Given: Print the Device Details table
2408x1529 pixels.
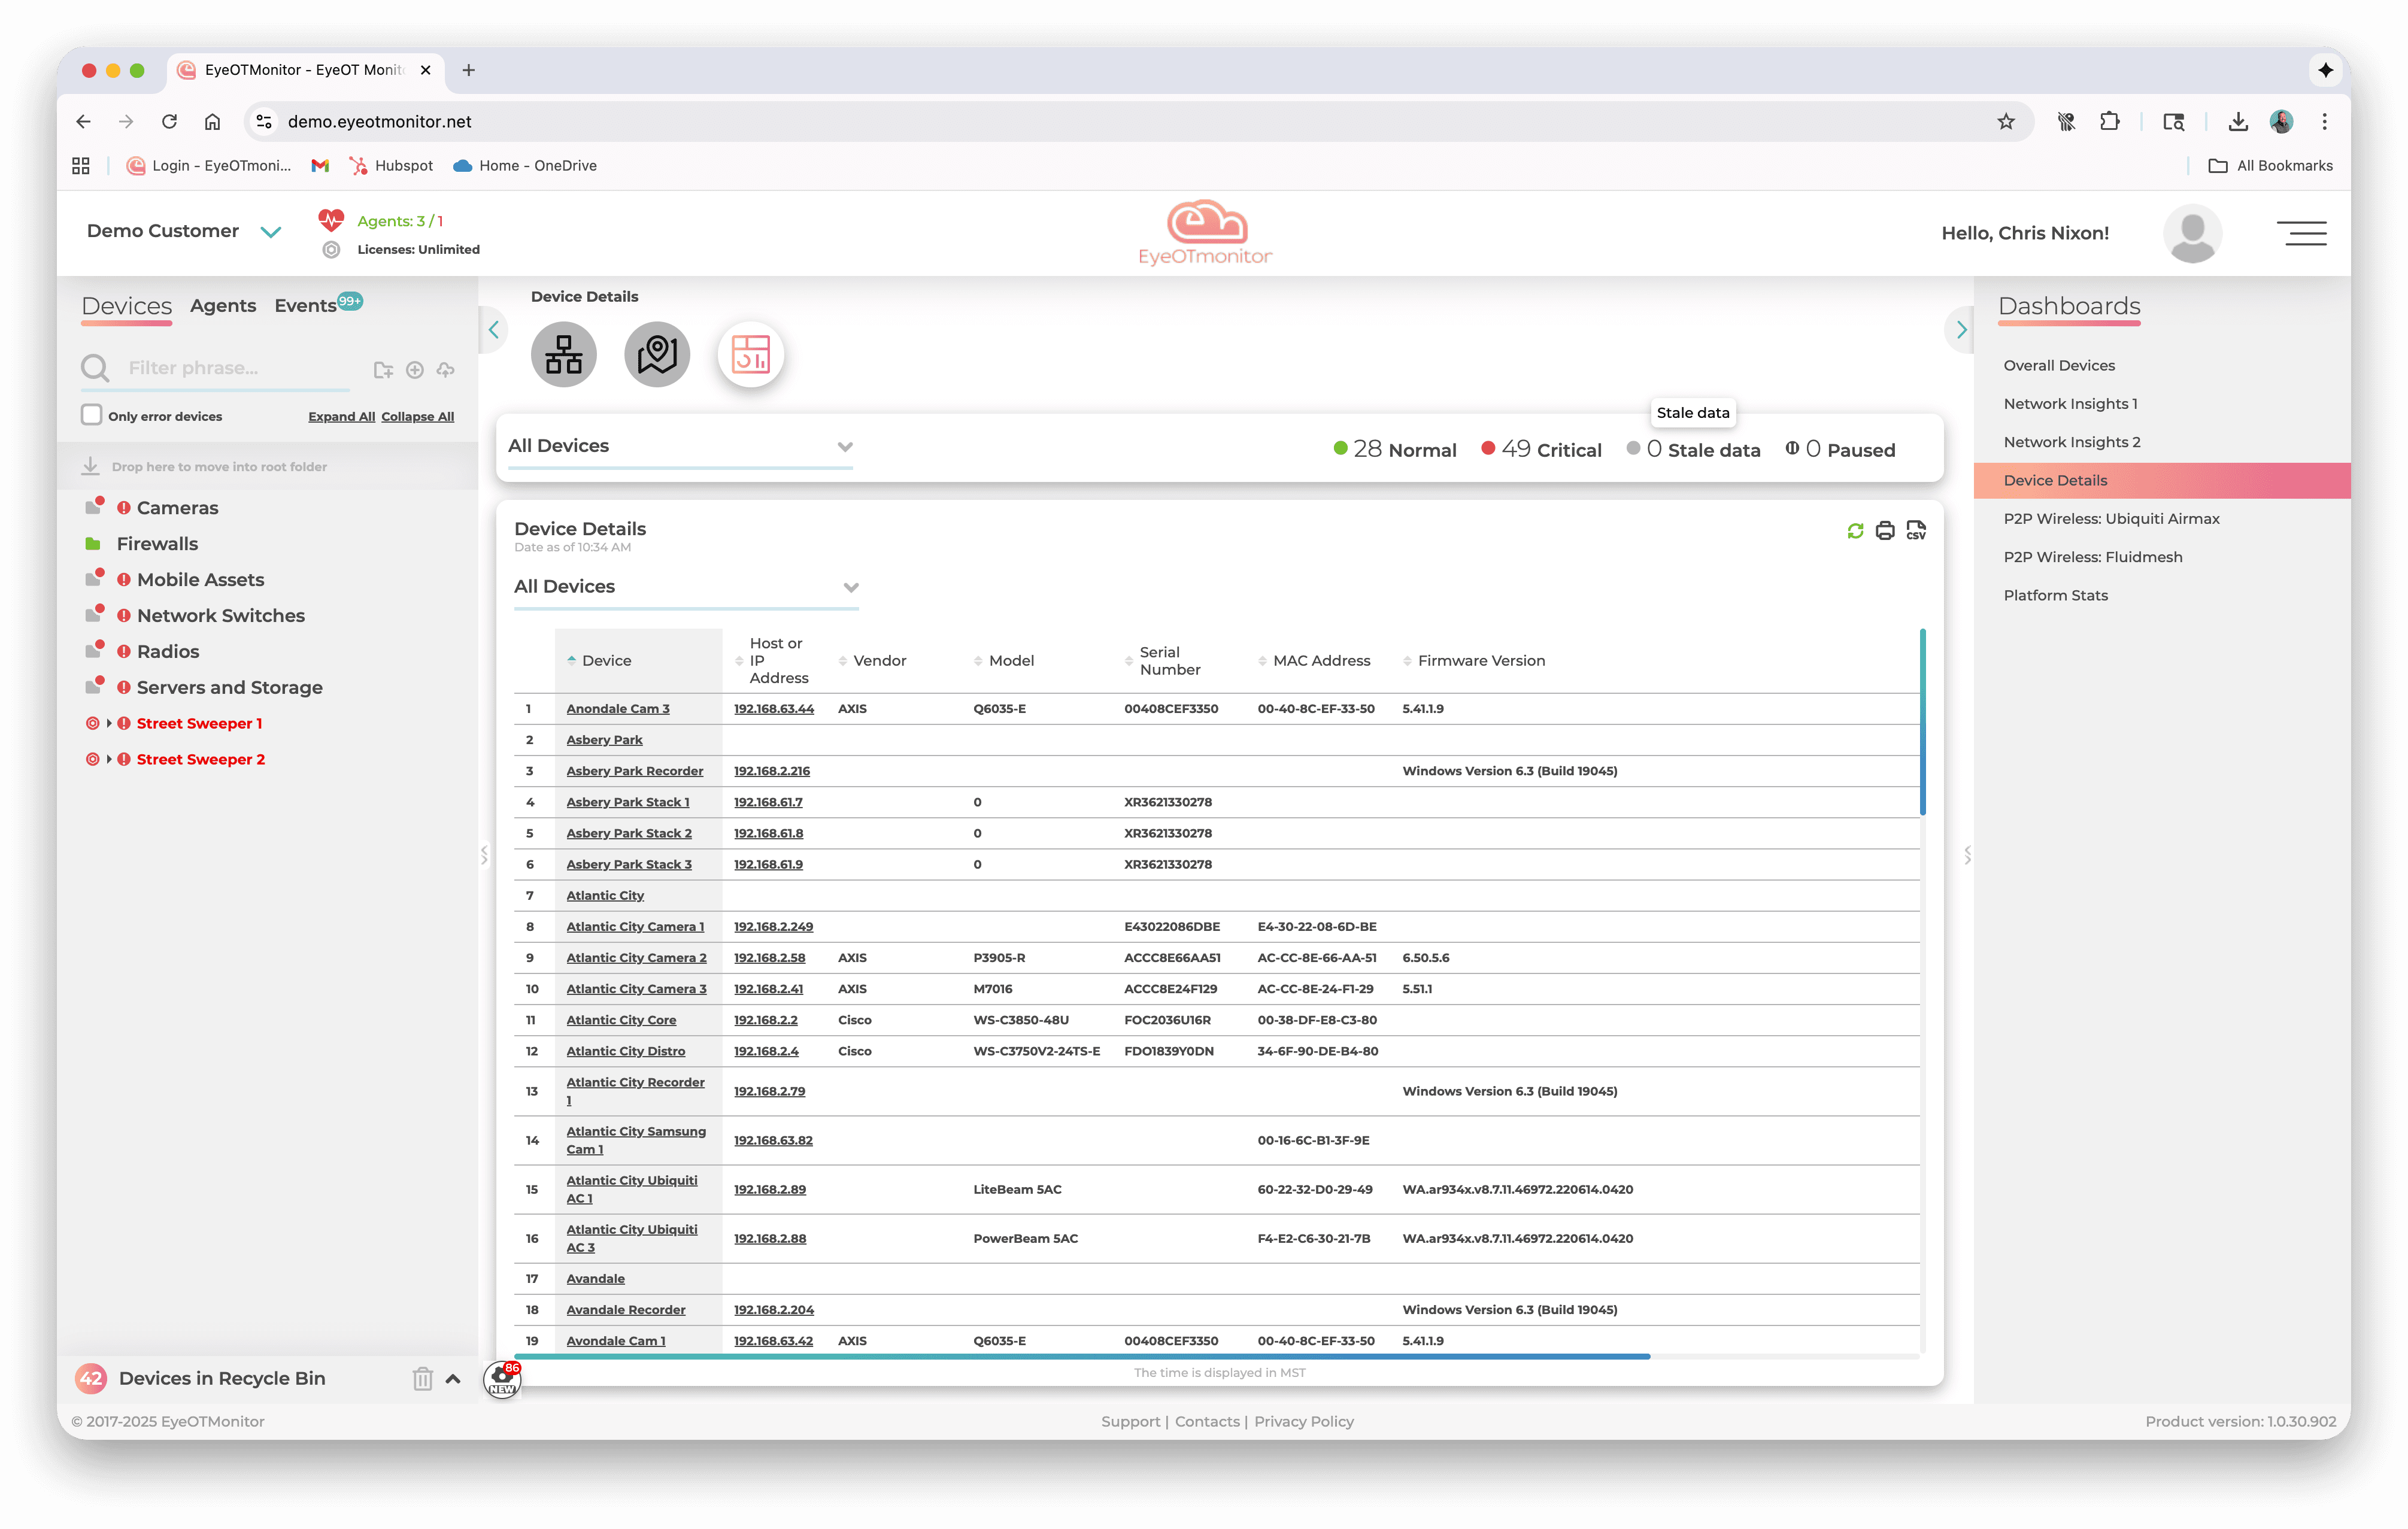Looking at the screenshot, I should 1885,531.
